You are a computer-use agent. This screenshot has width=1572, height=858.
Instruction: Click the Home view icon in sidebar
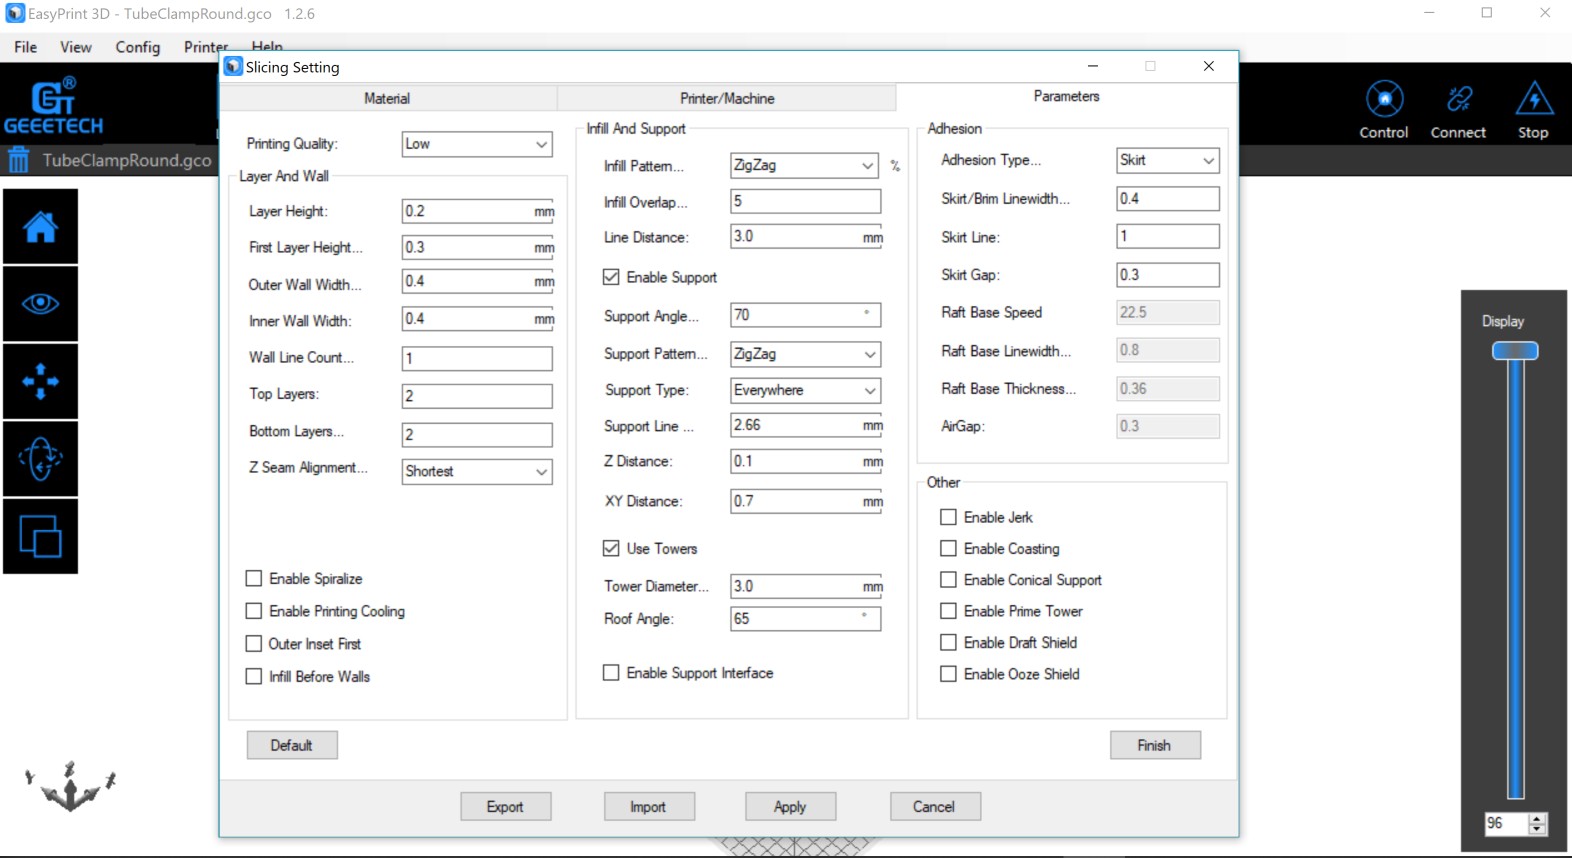(x=40, y=227)
